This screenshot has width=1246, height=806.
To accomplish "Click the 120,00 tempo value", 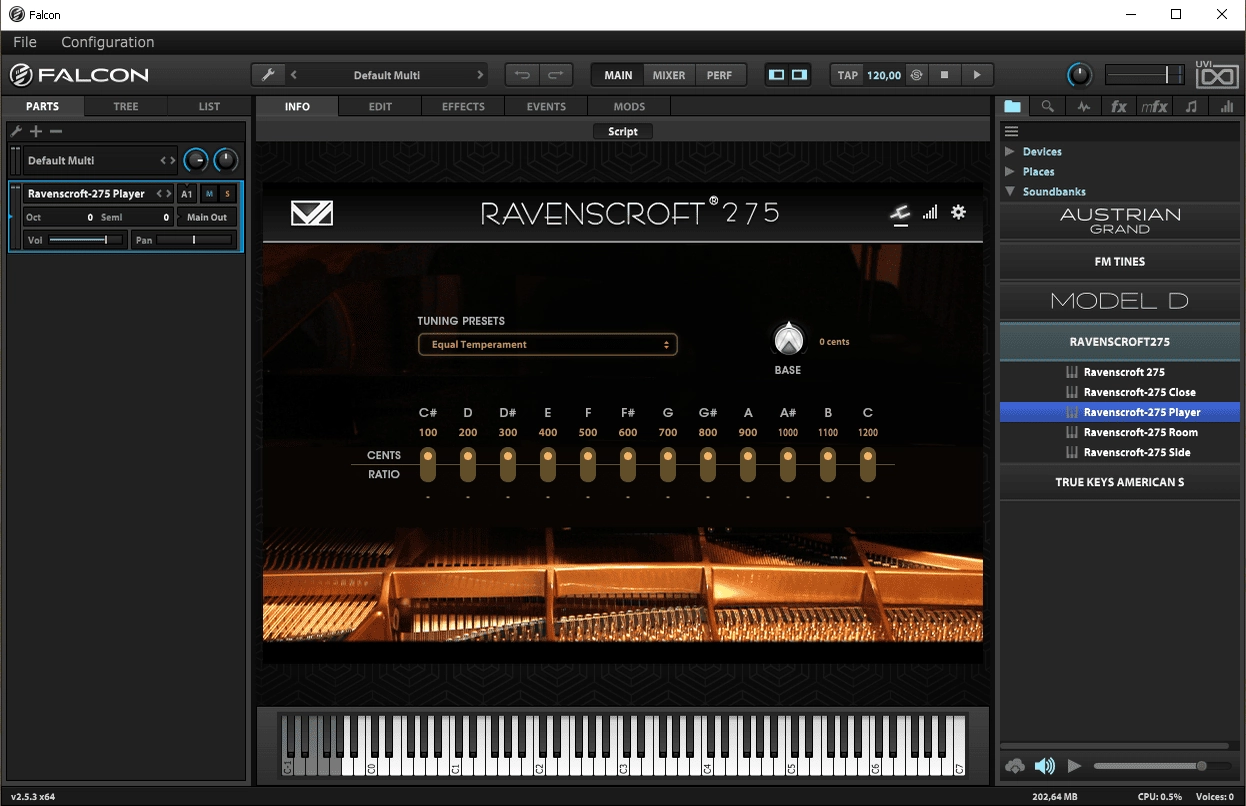I will click(x=884, y=75).
